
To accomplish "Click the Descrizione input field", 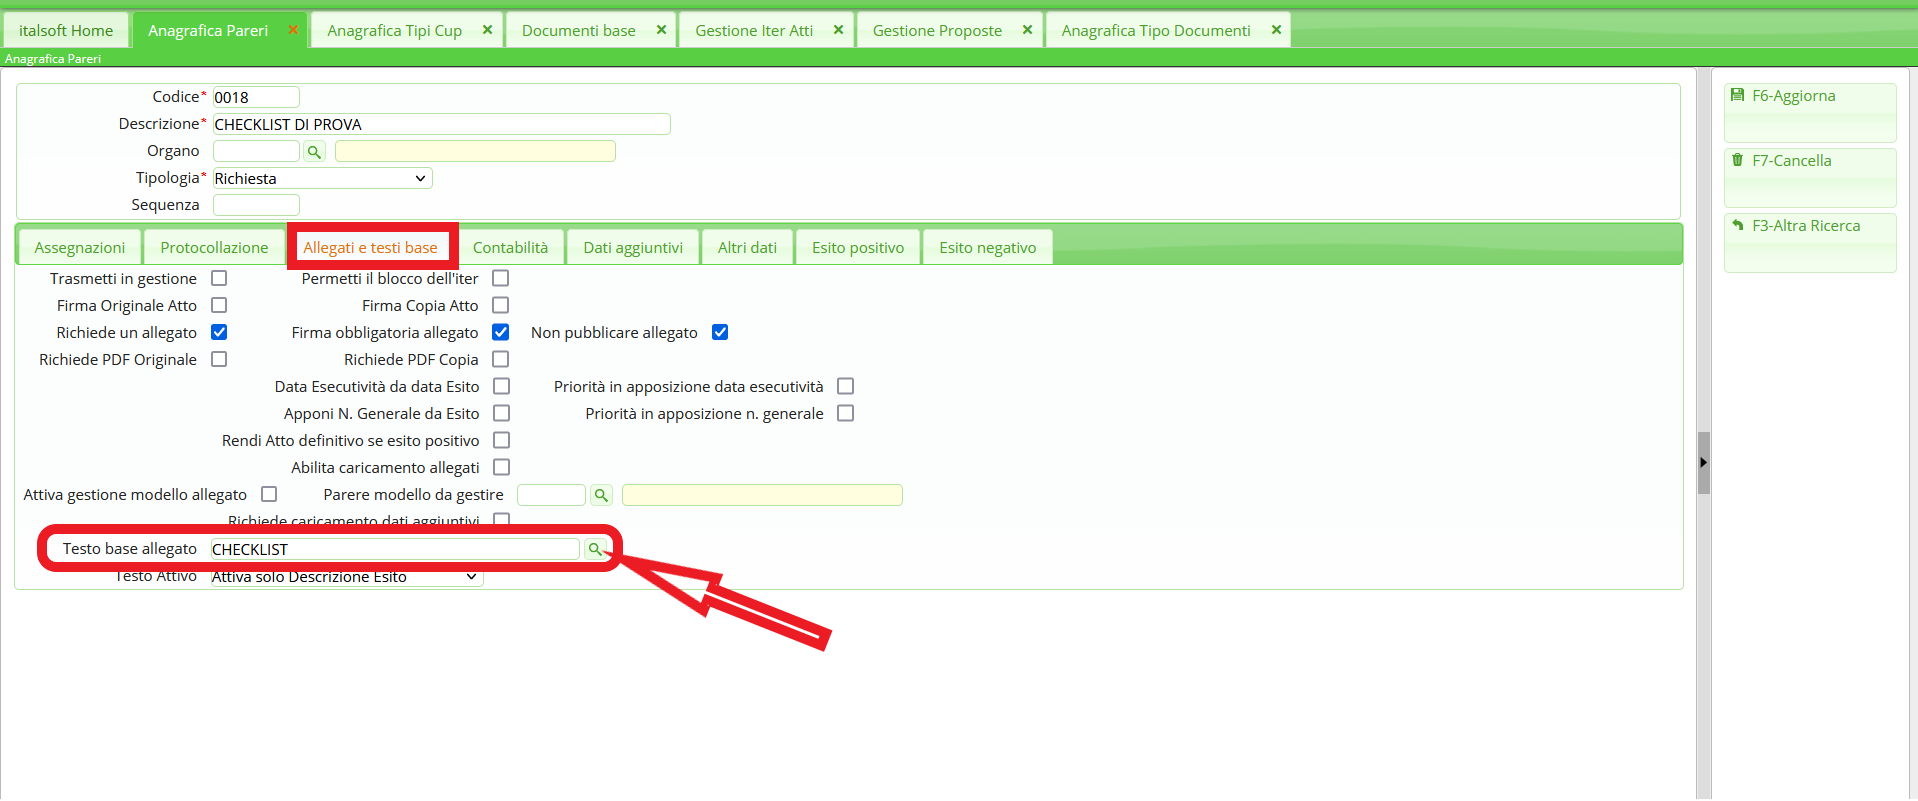I will (440, 125).
